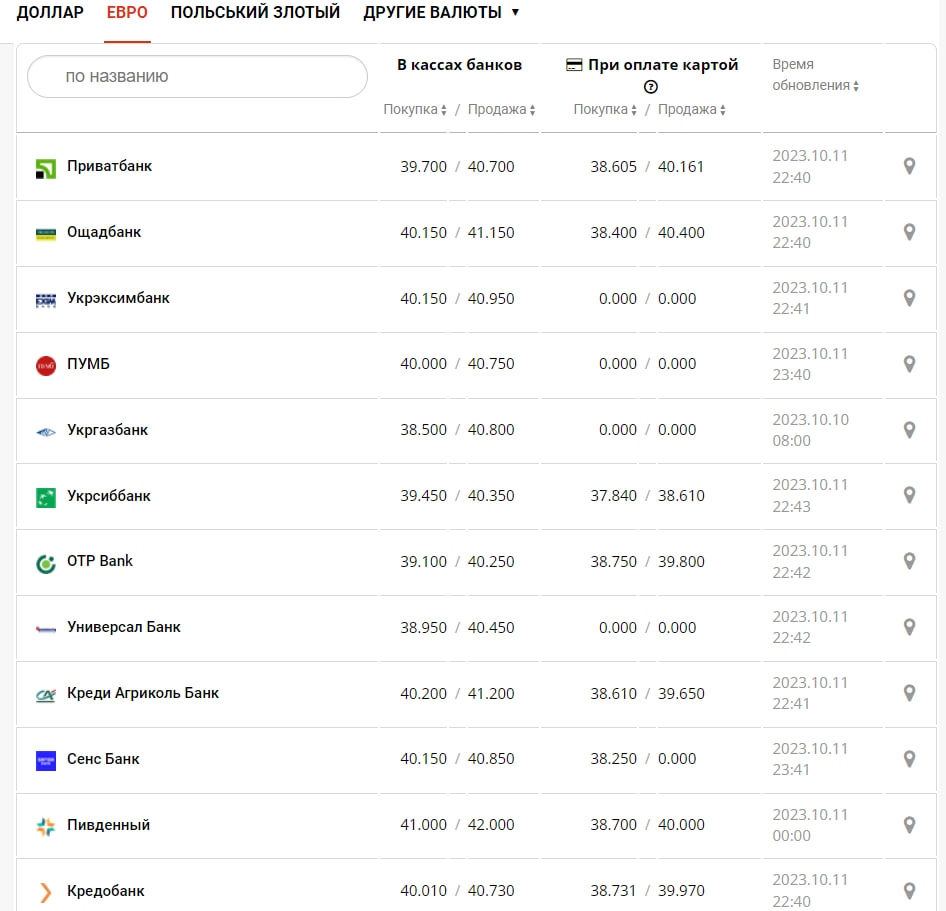Click map pin in Креди Агриколь Банк row

tap(909, 693)
